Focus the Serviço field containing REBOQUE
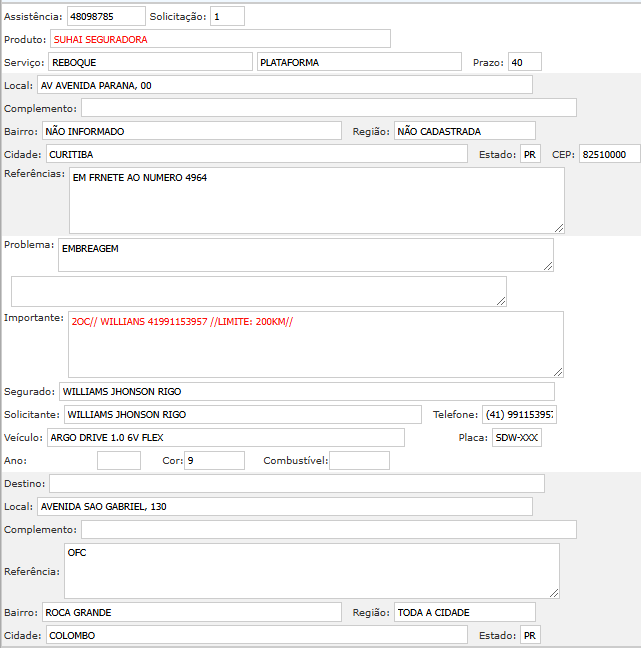Screen dimensions: 641x648 pos(150,62)
